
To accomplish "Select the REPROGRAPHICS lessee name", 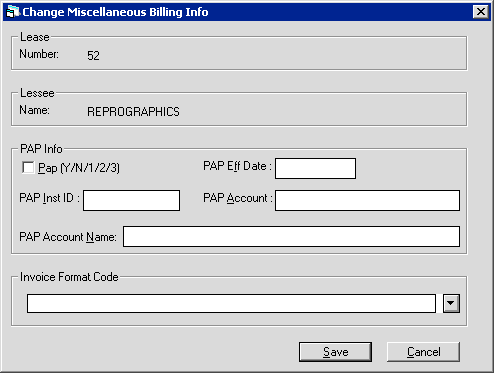I will tap(133, 112).
